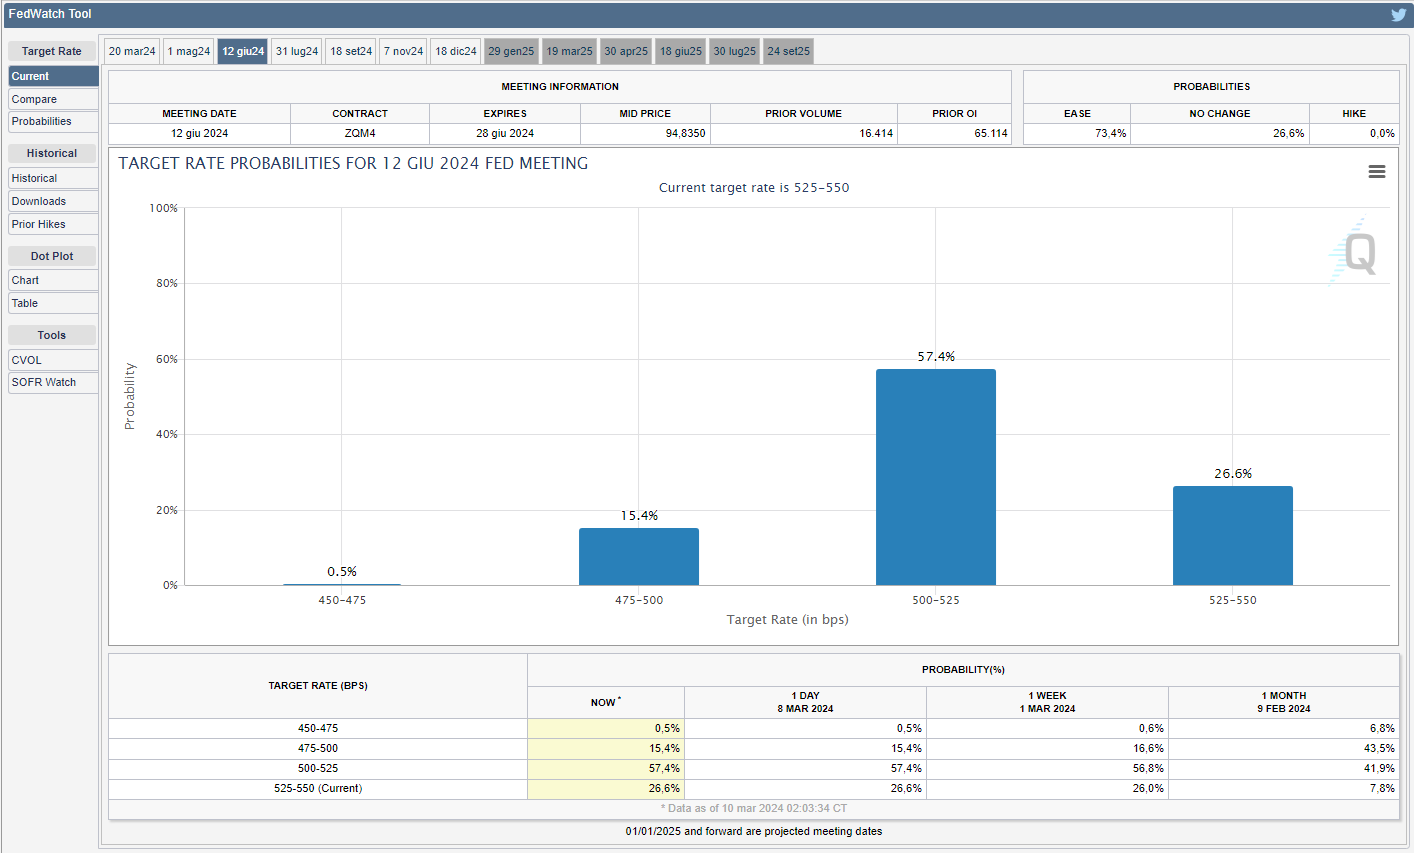Open Prior Hikes page
Viewport: 1414px width, 853px height.
tap(53, 224)
